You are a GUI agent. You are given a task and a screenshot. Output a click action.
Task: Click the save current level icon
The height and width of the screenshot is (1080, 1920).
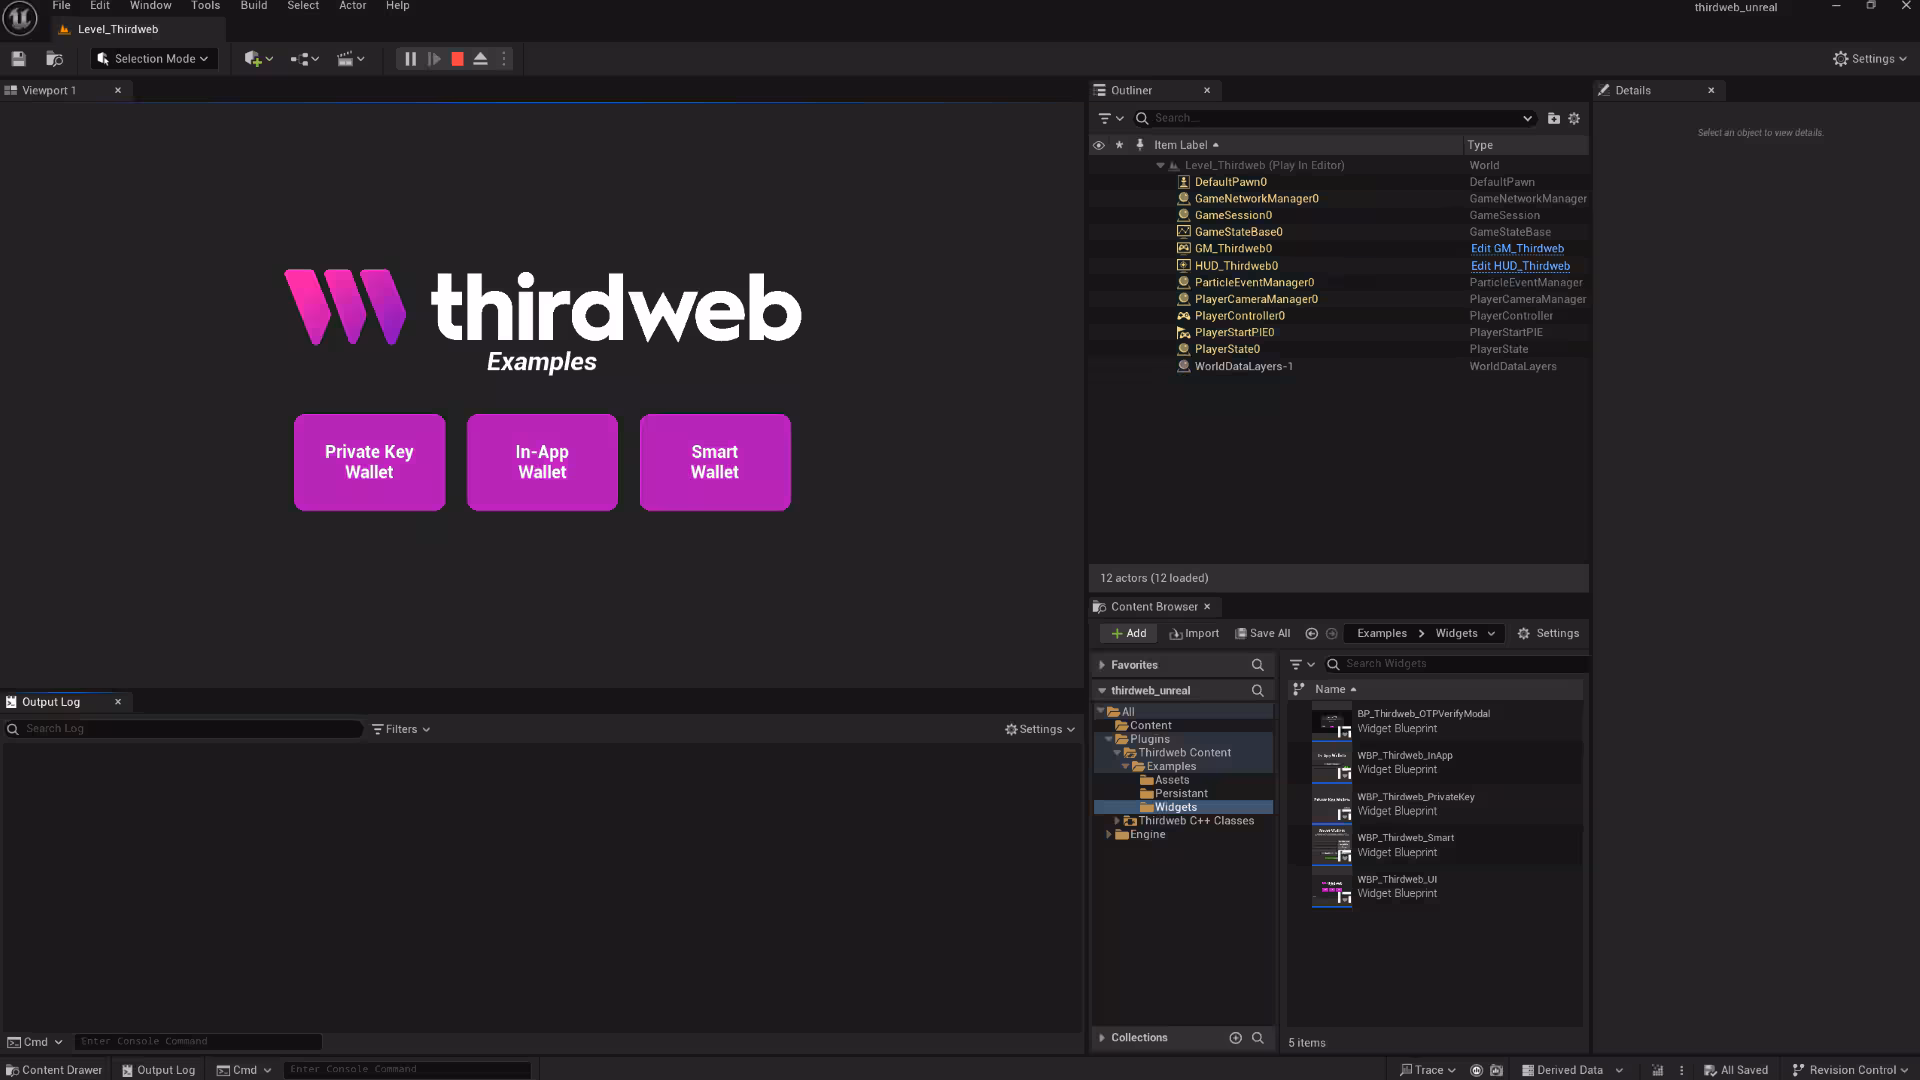coord(18,59)
